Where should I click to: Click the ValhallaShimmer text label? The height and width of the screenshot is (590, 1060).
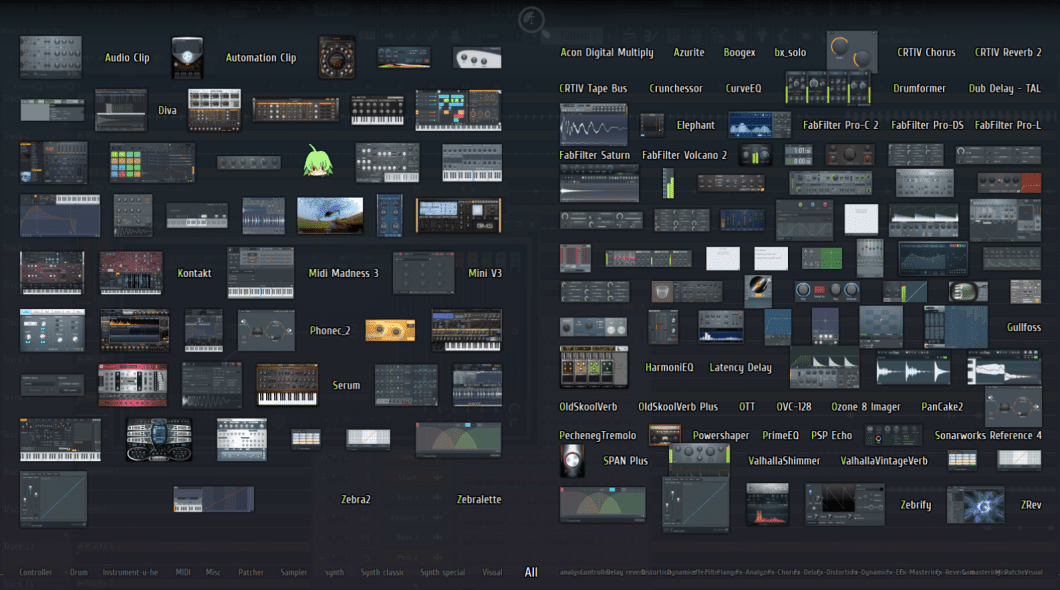[x=785, y=460]
